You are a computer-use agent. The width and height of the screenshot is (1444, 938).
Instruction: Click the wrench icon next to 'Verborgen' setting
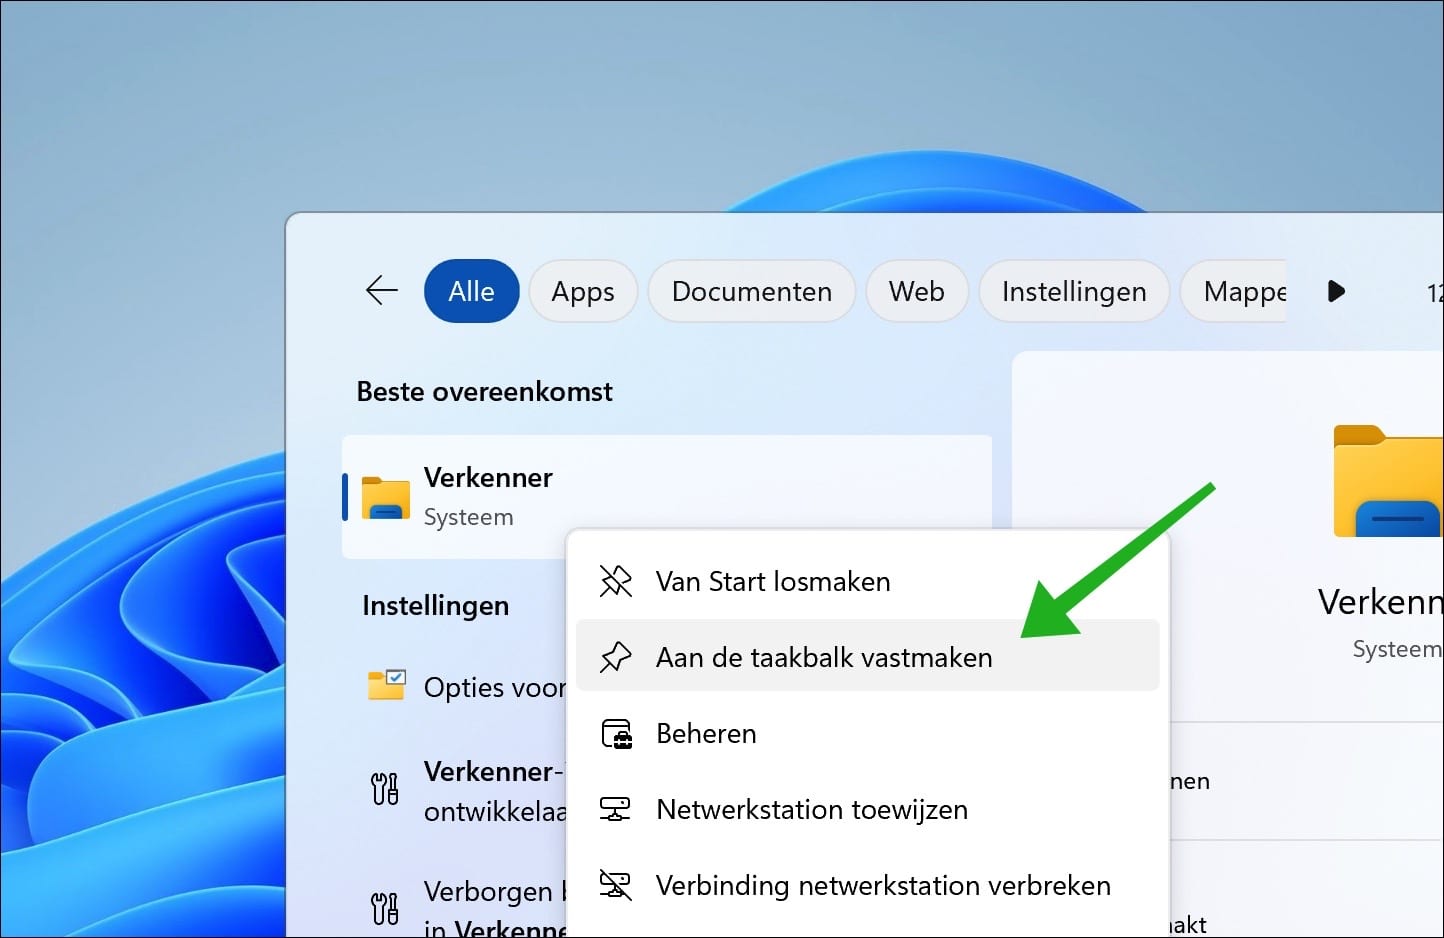click(384, 908)
